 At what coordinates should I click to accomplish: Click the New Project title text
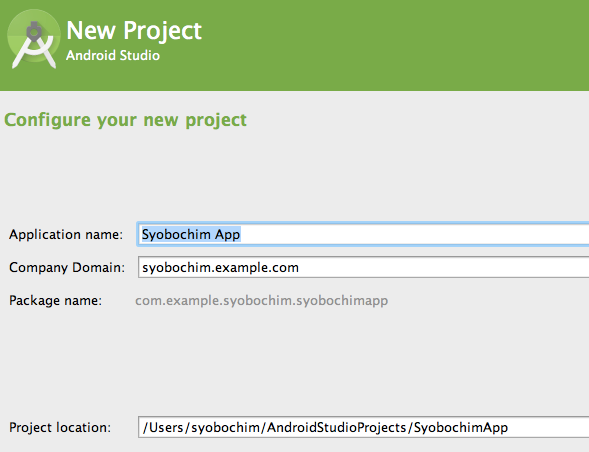point(134,31)
